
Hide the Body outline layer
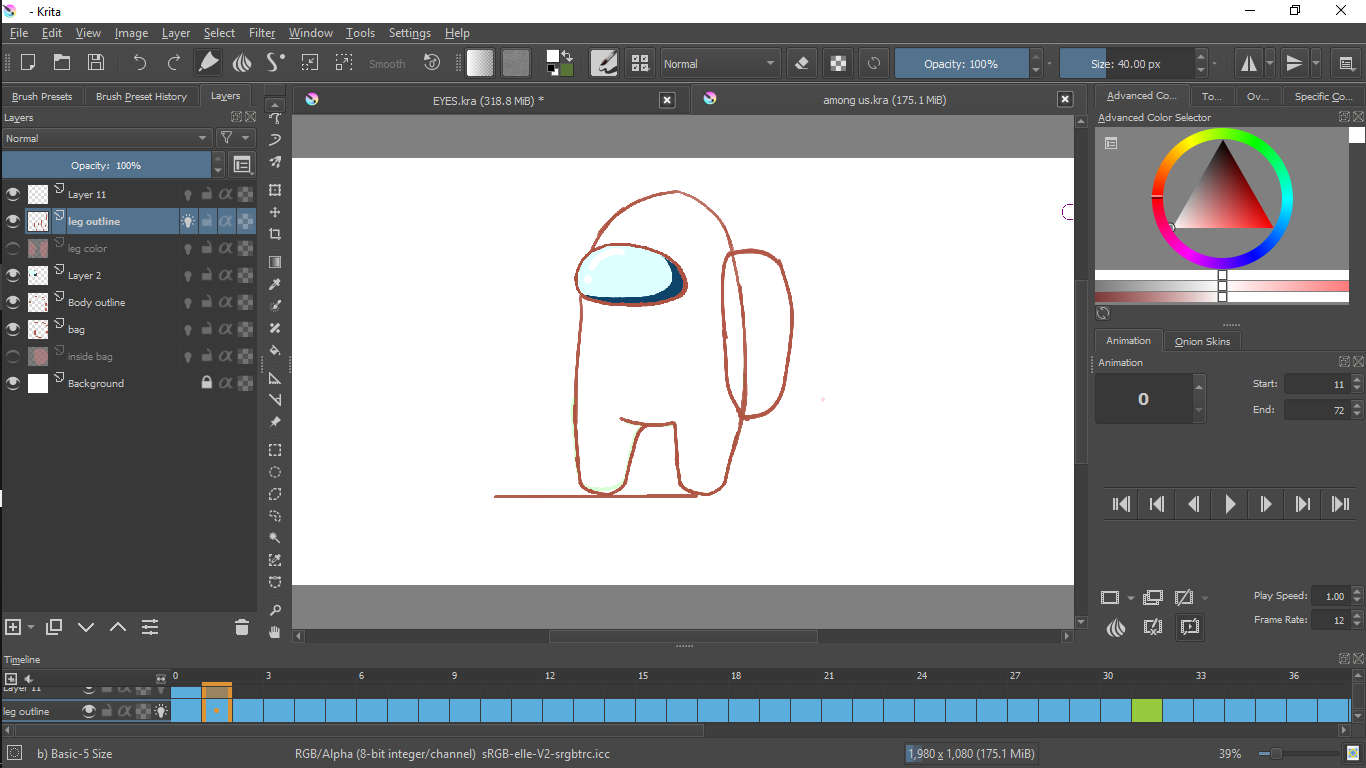13,302
